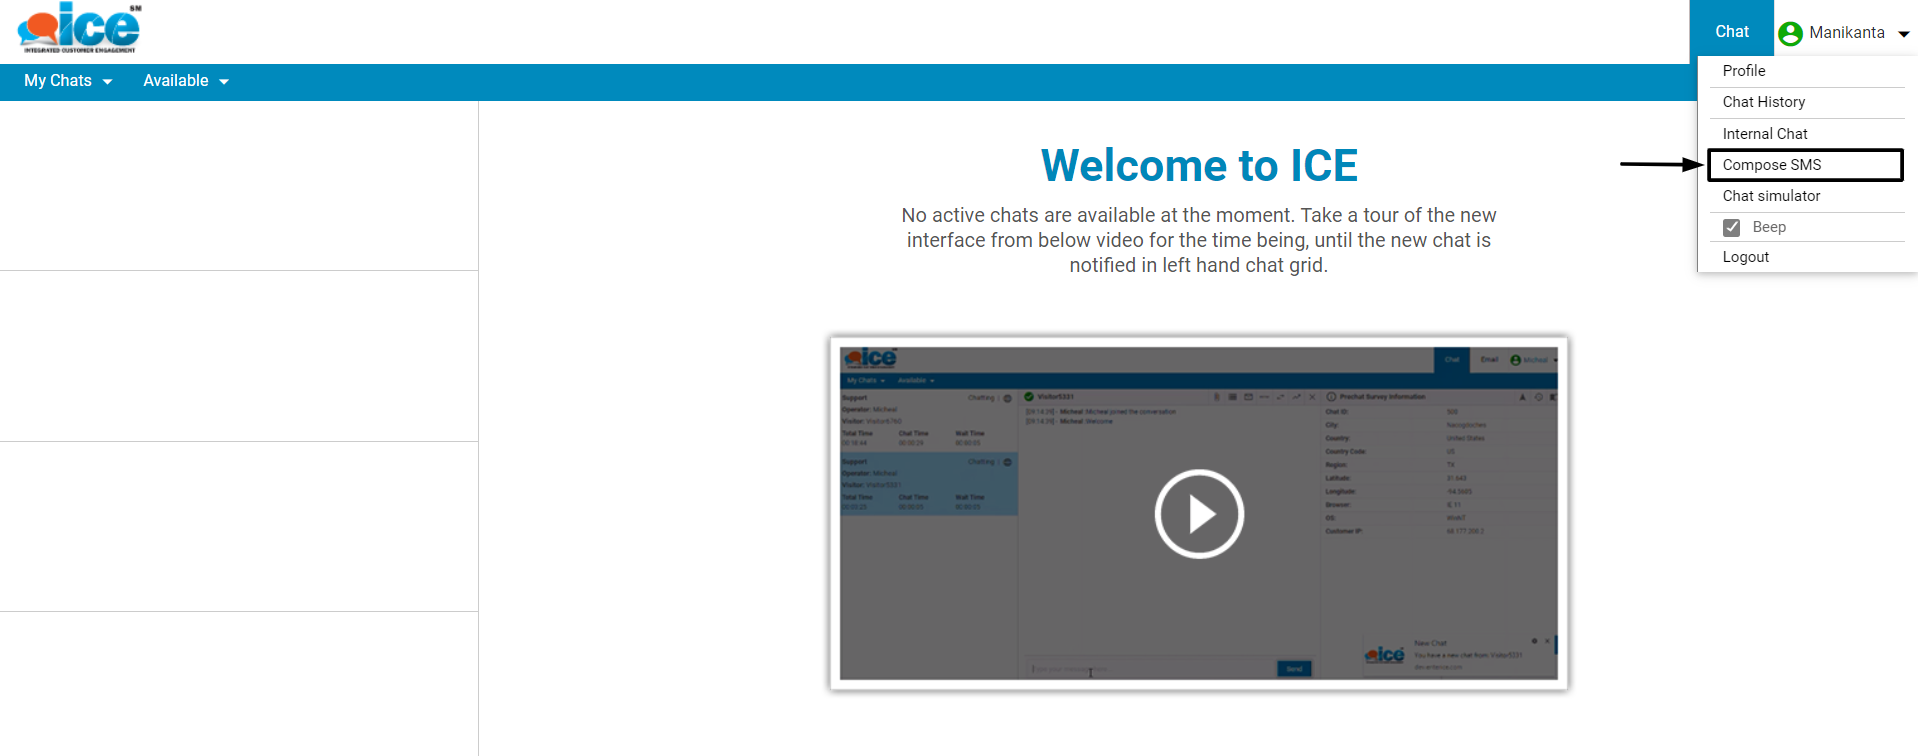
Task: Click the first empty chat grid slot
Action: point(239,186)
